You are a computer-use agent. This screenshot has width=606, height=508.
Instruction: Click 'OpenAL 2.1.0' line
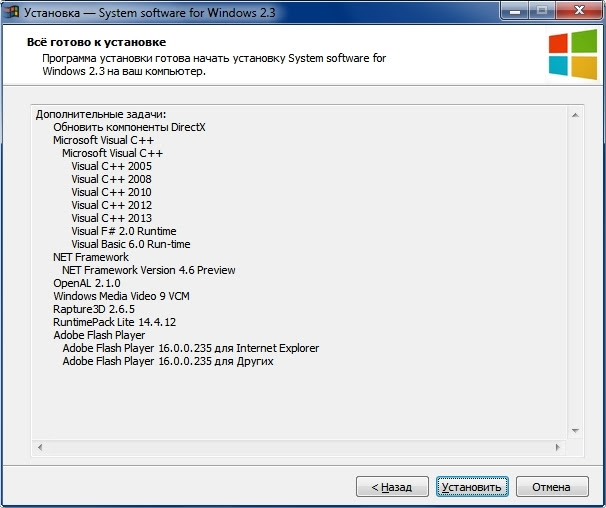(x=87, y=283)
